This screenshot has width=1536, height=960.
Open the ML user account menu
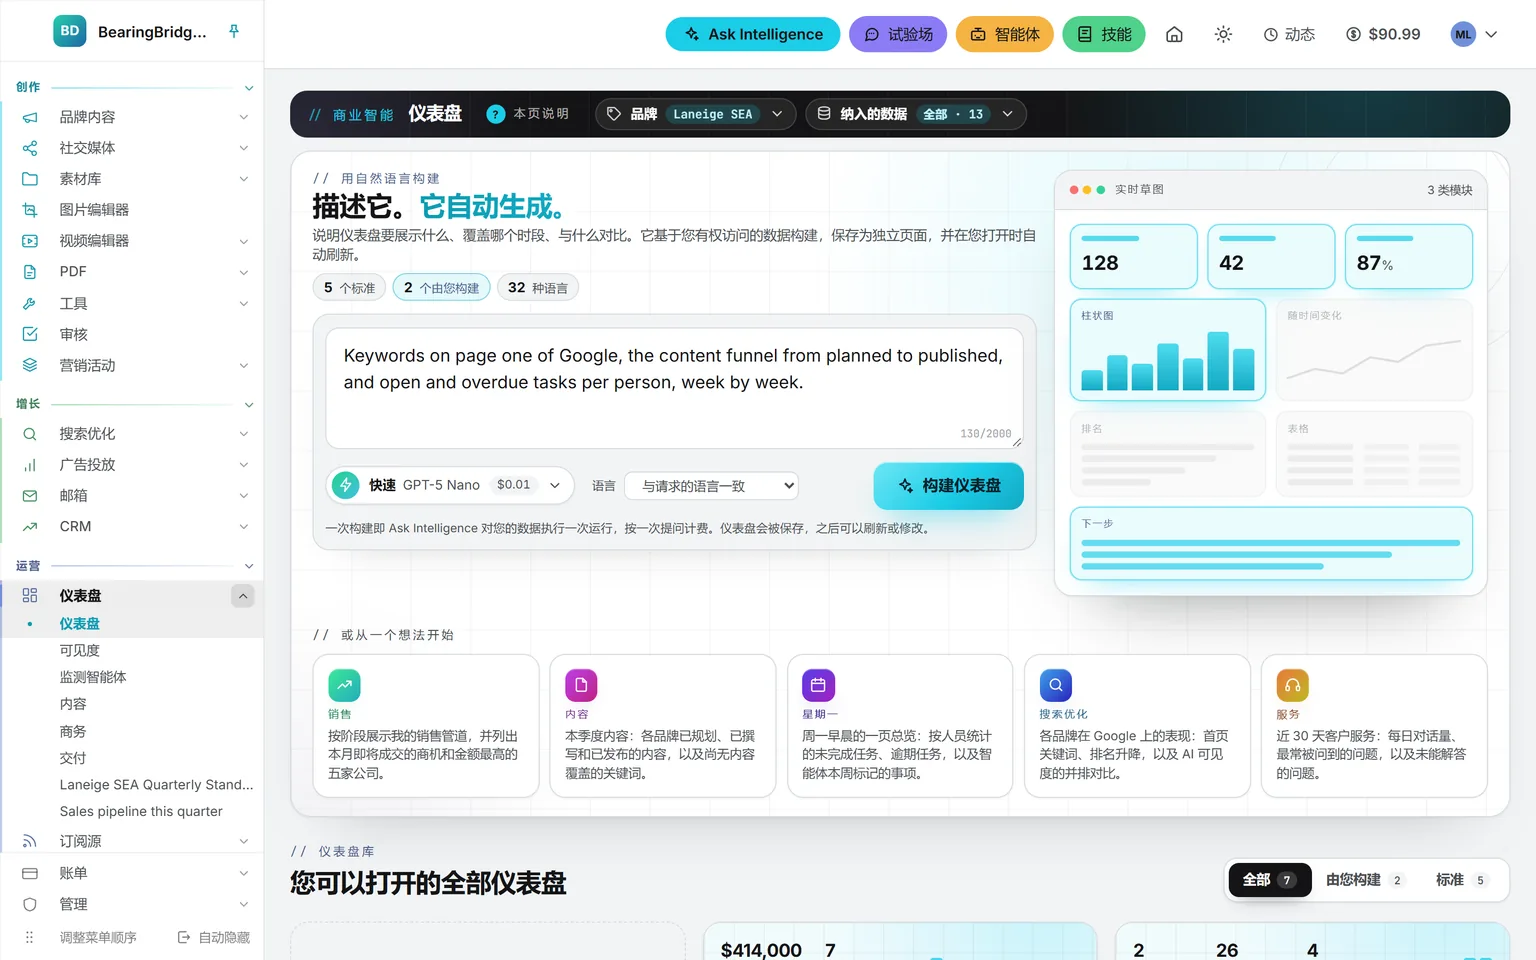(1474, 34)
